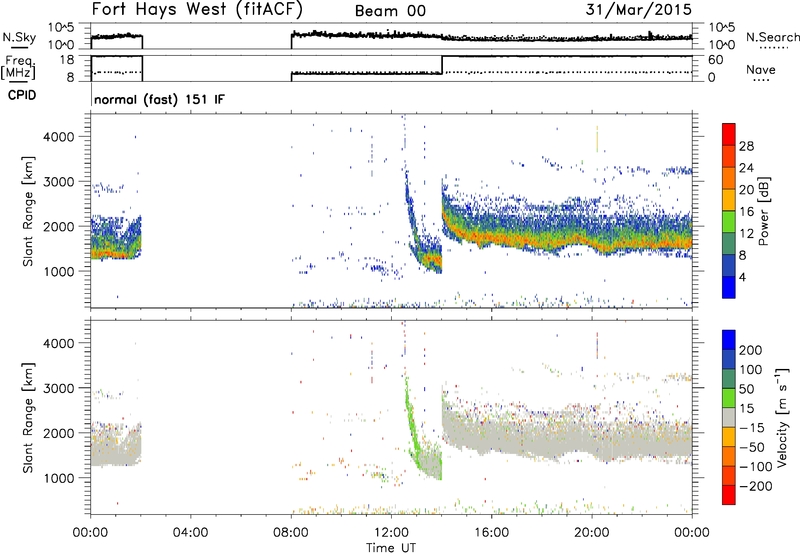Click the 'N.Search' legend label

coord(773,37)
